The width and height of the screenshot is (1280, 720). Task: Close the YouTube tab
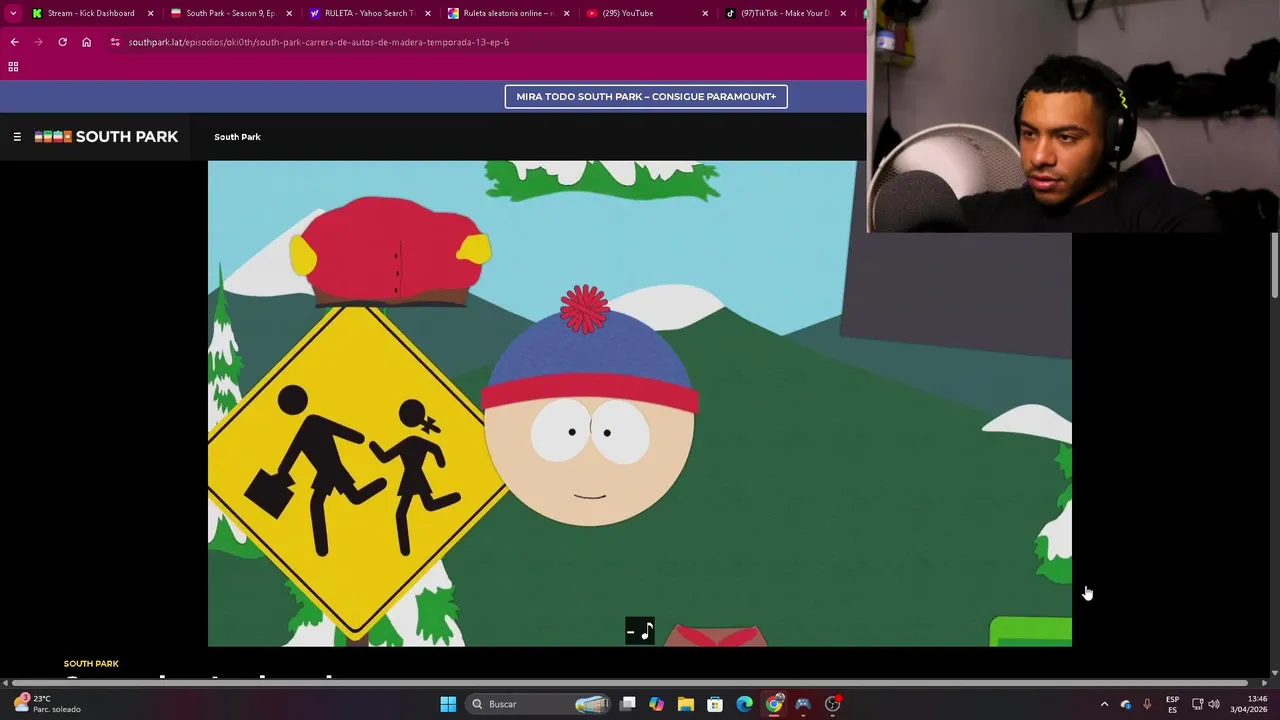pyautogui.click(x=705, y=13)
